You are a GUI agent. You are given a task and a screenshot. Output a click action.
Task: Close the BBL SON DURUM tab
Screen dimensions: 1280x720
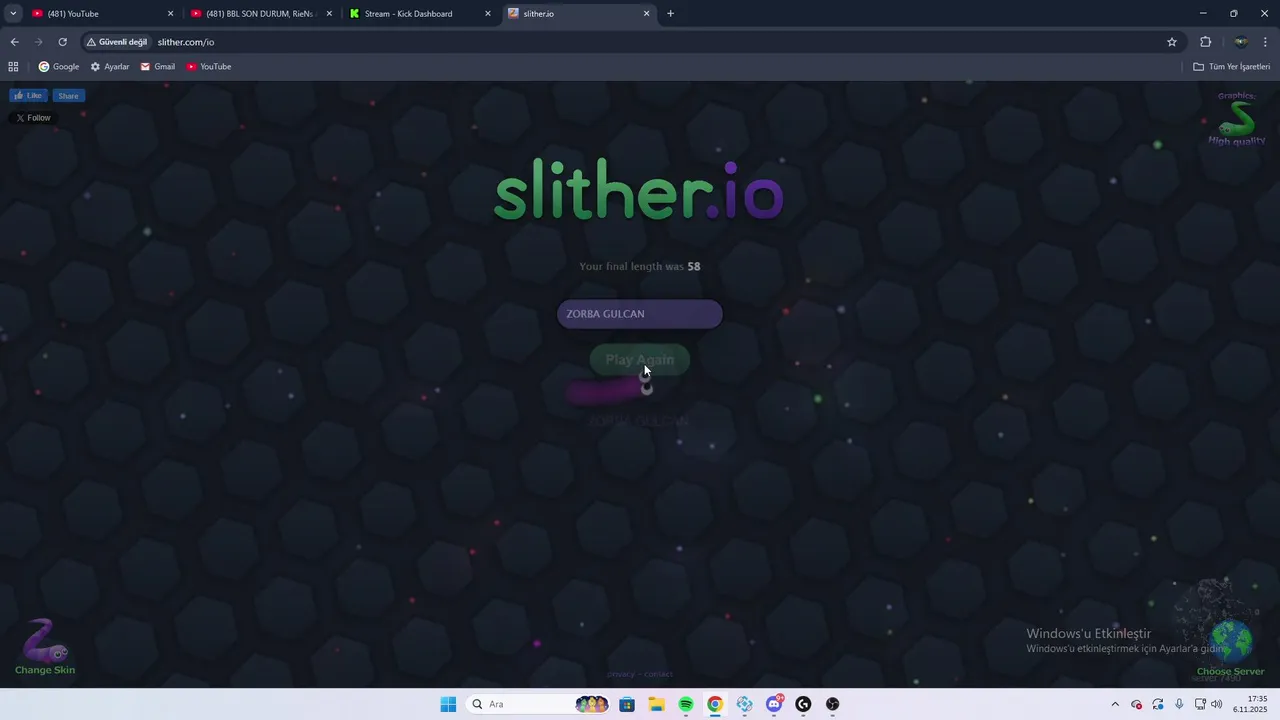click(x=329, y=14)
